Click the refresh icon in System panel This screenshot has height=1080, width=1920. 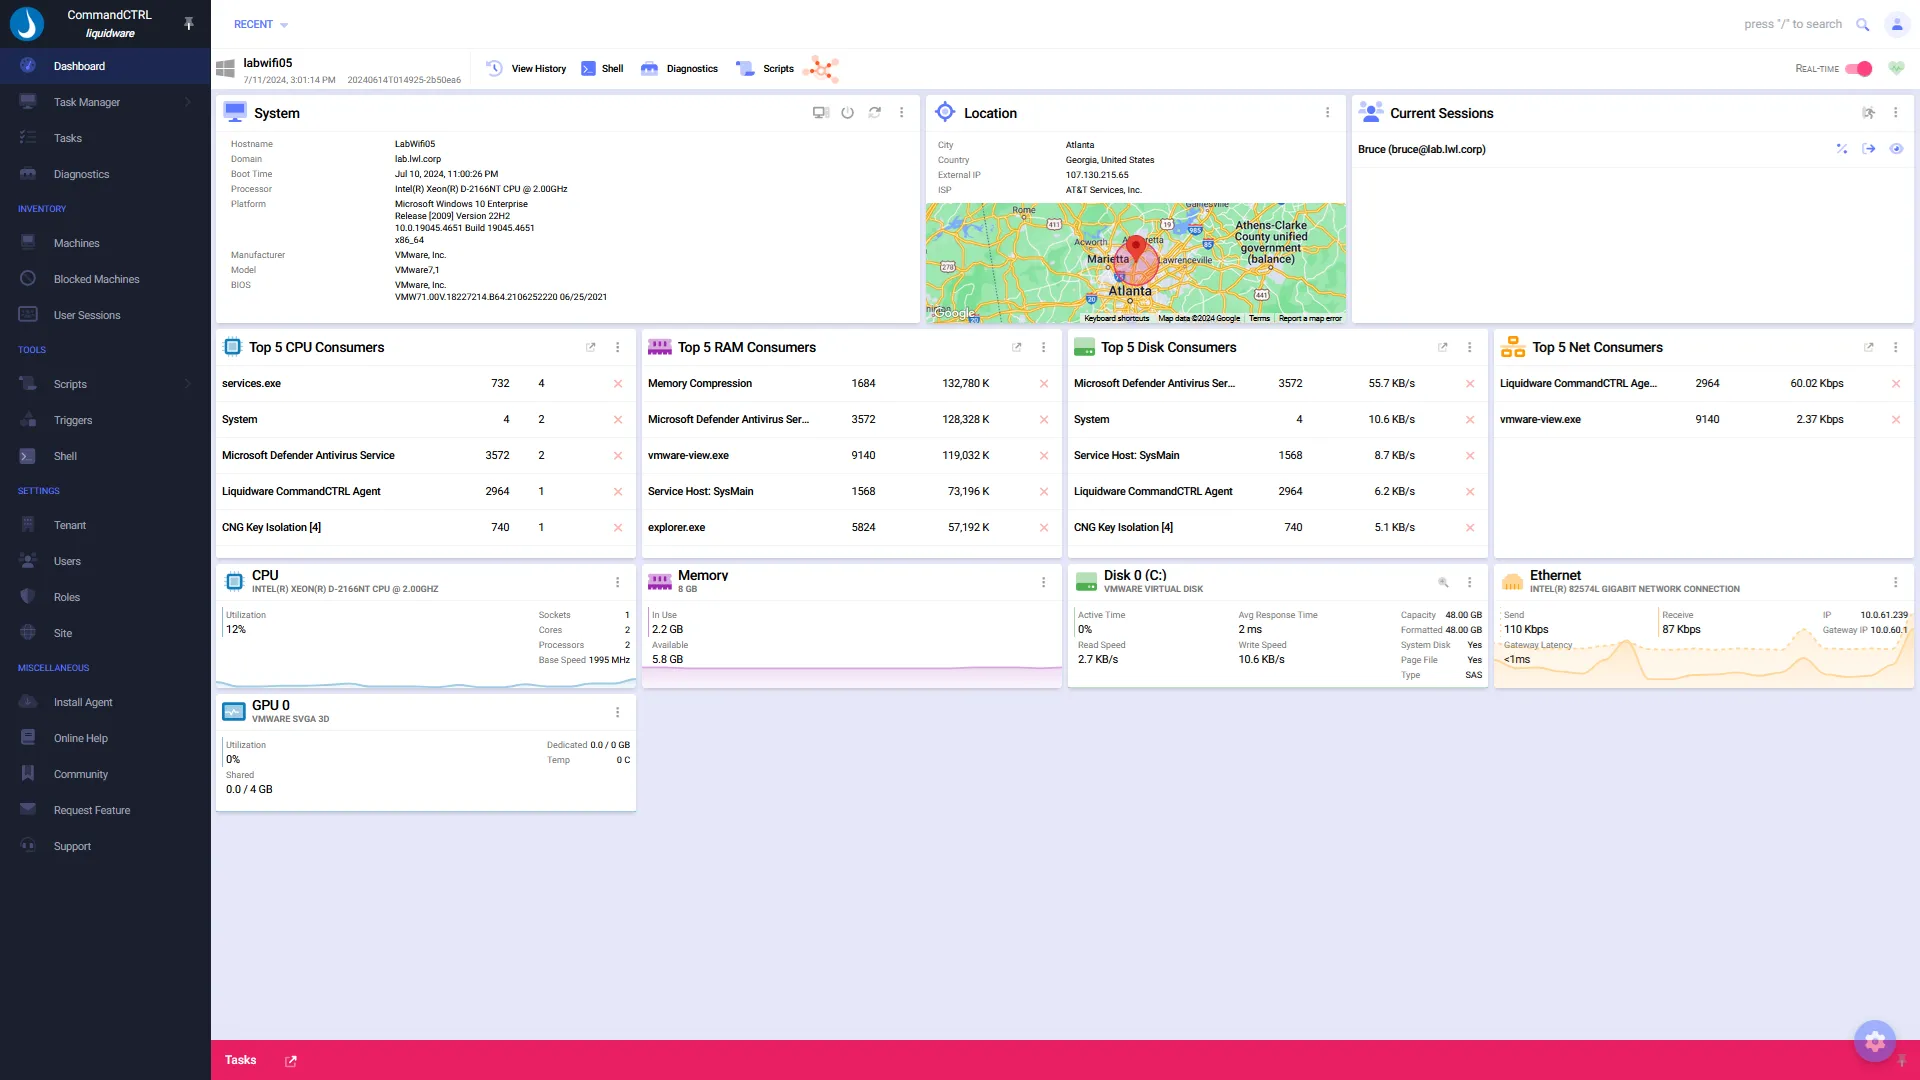coord(875,113)
